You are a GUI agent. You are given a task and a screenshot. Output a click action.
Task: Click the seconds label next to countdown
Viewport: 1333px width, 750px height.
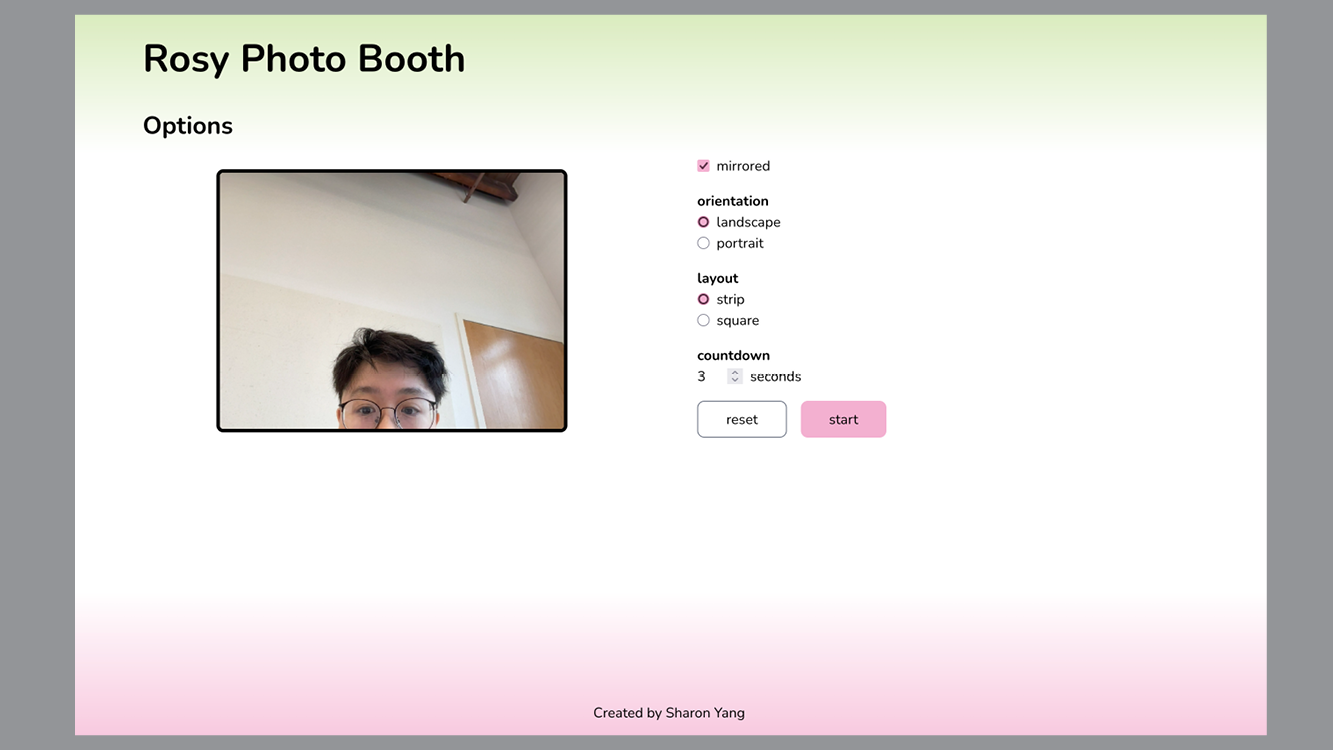pos(775,376)
